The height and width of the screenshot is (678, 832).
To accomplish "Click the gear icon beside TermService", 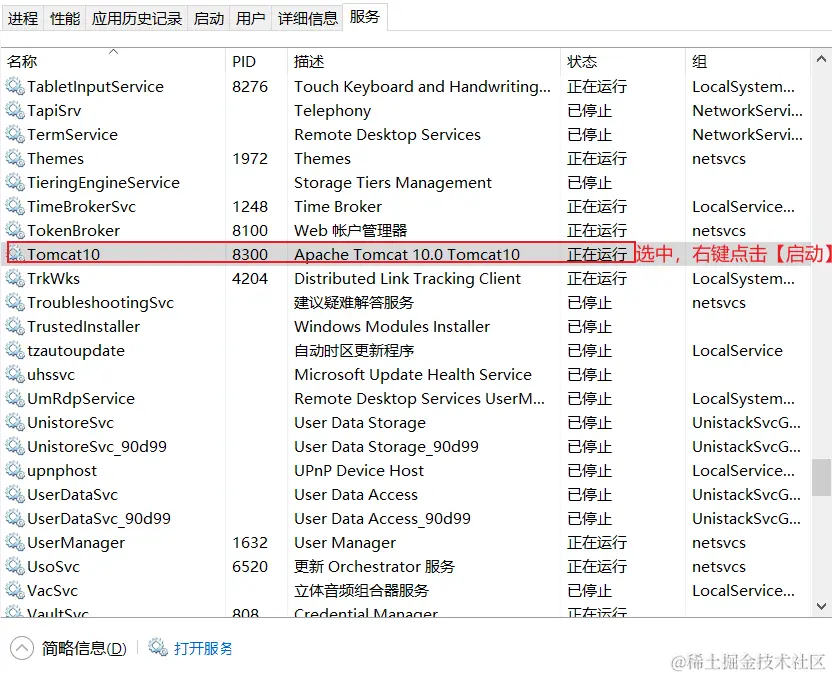I will [15, 134].
